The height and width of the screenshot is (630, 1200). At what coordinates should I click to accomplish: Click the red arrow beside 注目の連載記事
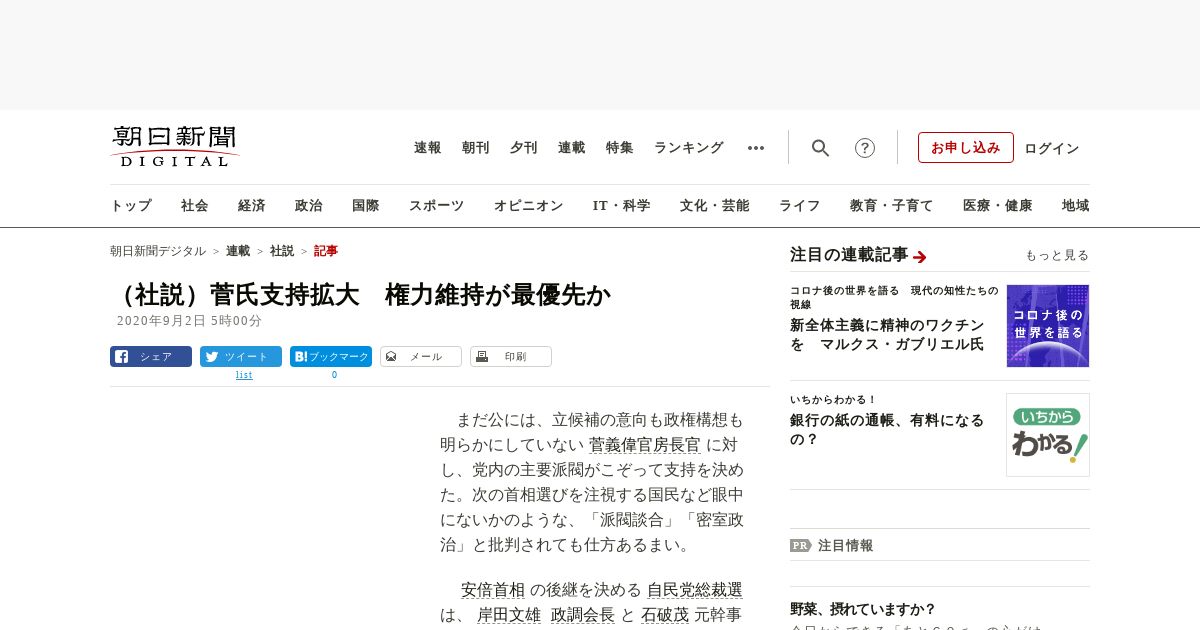pos(920,257)
